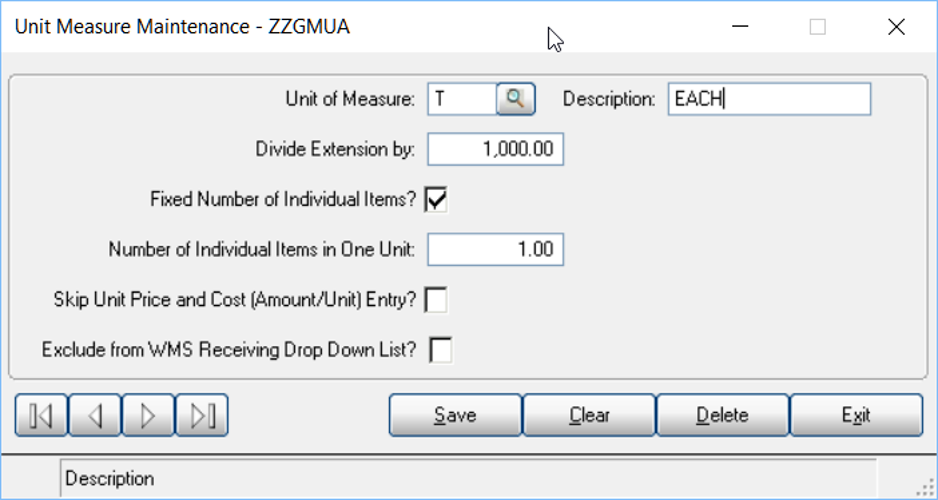The image size is (938, 500).
Task: Check Exclude from WMS Receiving Drop Down List
Action: [441, 350]
